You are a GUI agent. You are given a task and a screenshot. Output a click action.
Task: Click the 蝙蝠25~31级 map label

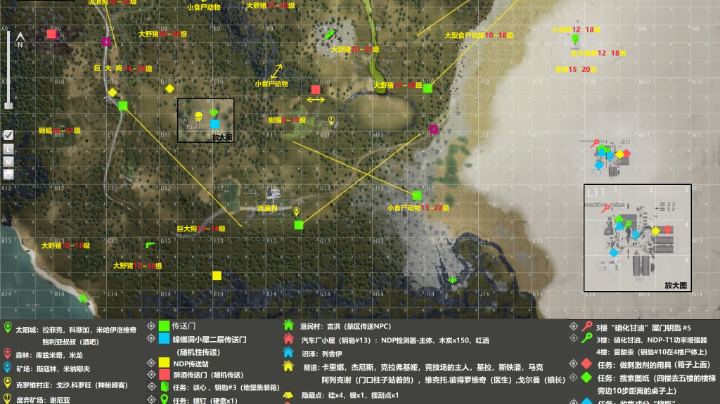[59, 131]
